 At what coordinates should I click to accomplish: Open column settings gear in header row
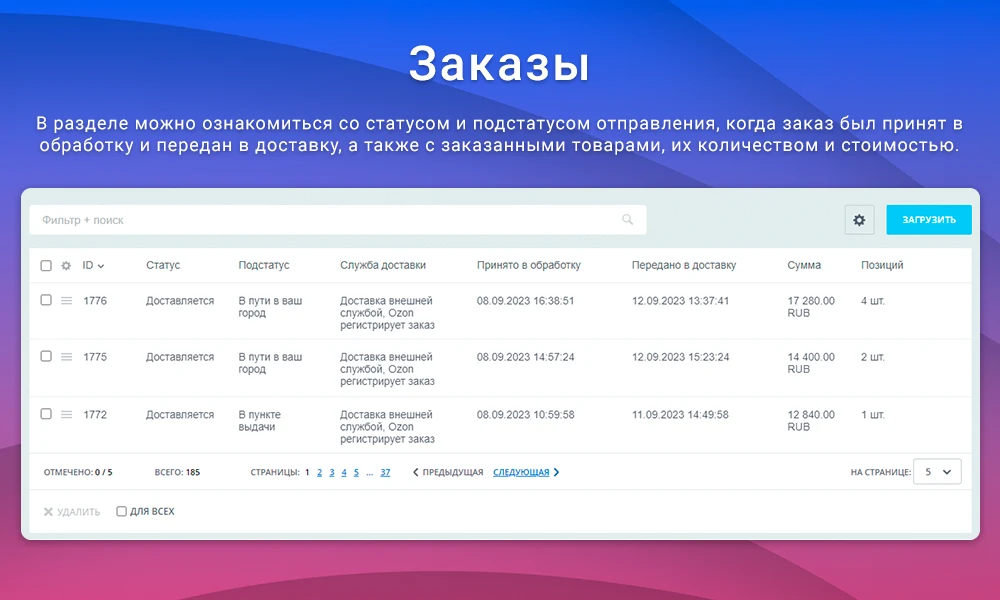[66, 265]
